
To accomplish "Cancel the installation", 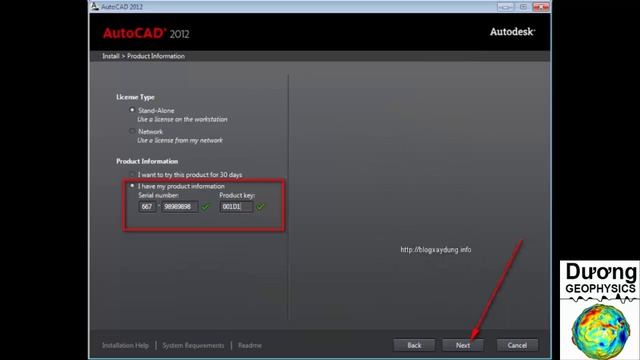I will click(517, 345).
